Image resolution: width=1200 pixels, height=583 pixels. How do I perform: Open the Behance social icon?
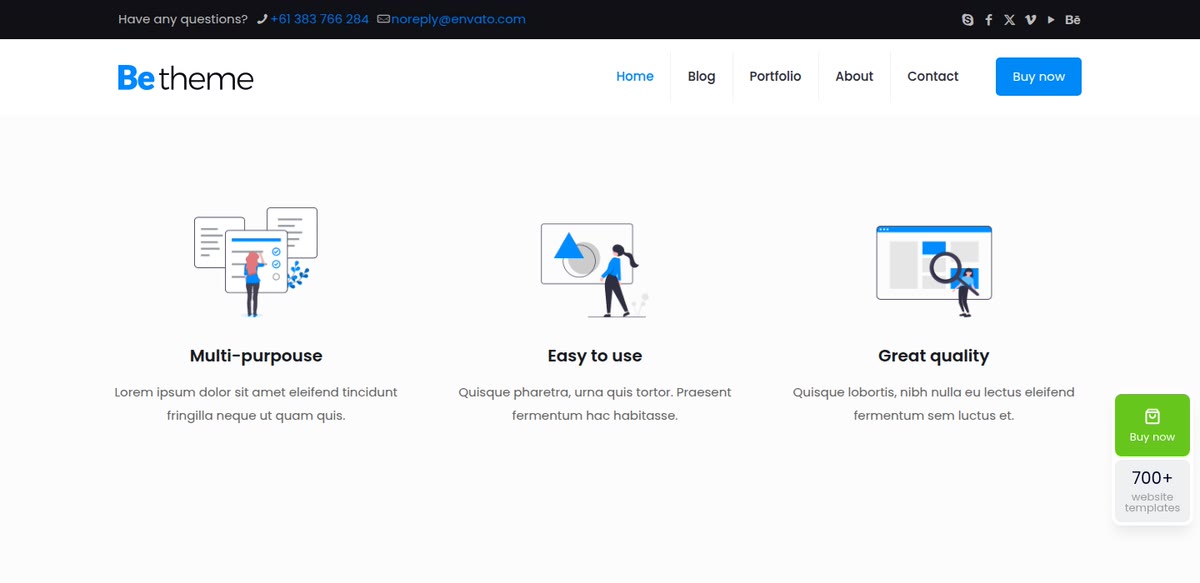pyautogui.click(x=1073, y=20)
